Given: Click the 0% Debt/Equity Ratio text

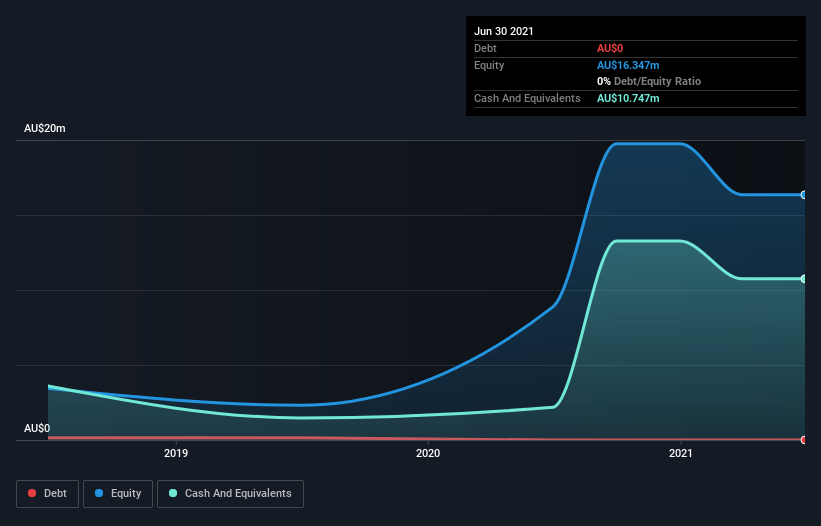Looking at the screenshot, I should tap(649, 81).
